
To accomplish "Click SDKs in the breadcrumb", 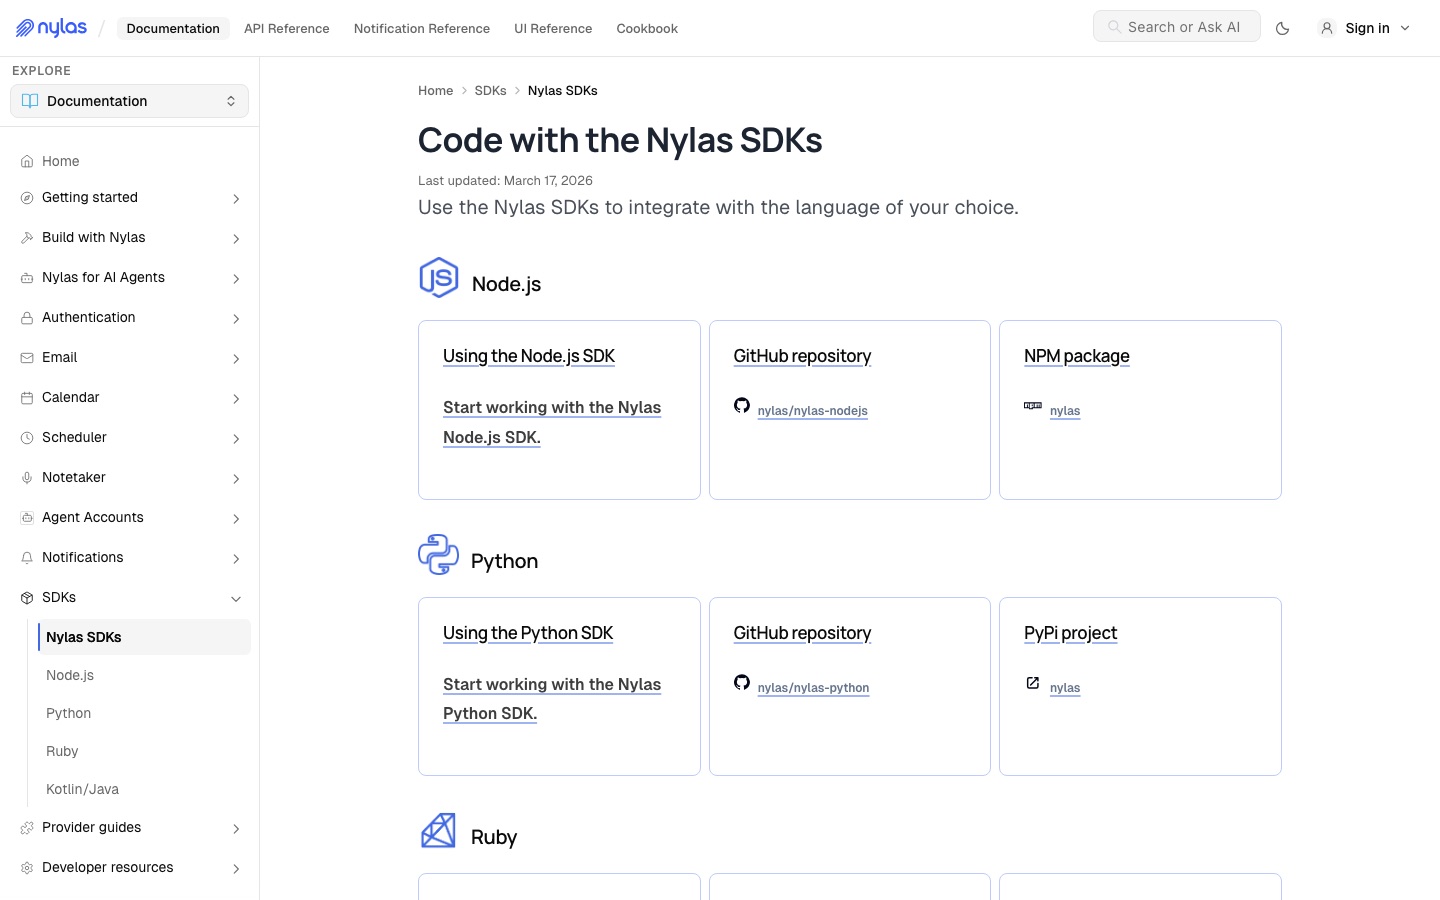I will (x=490, y=90).
